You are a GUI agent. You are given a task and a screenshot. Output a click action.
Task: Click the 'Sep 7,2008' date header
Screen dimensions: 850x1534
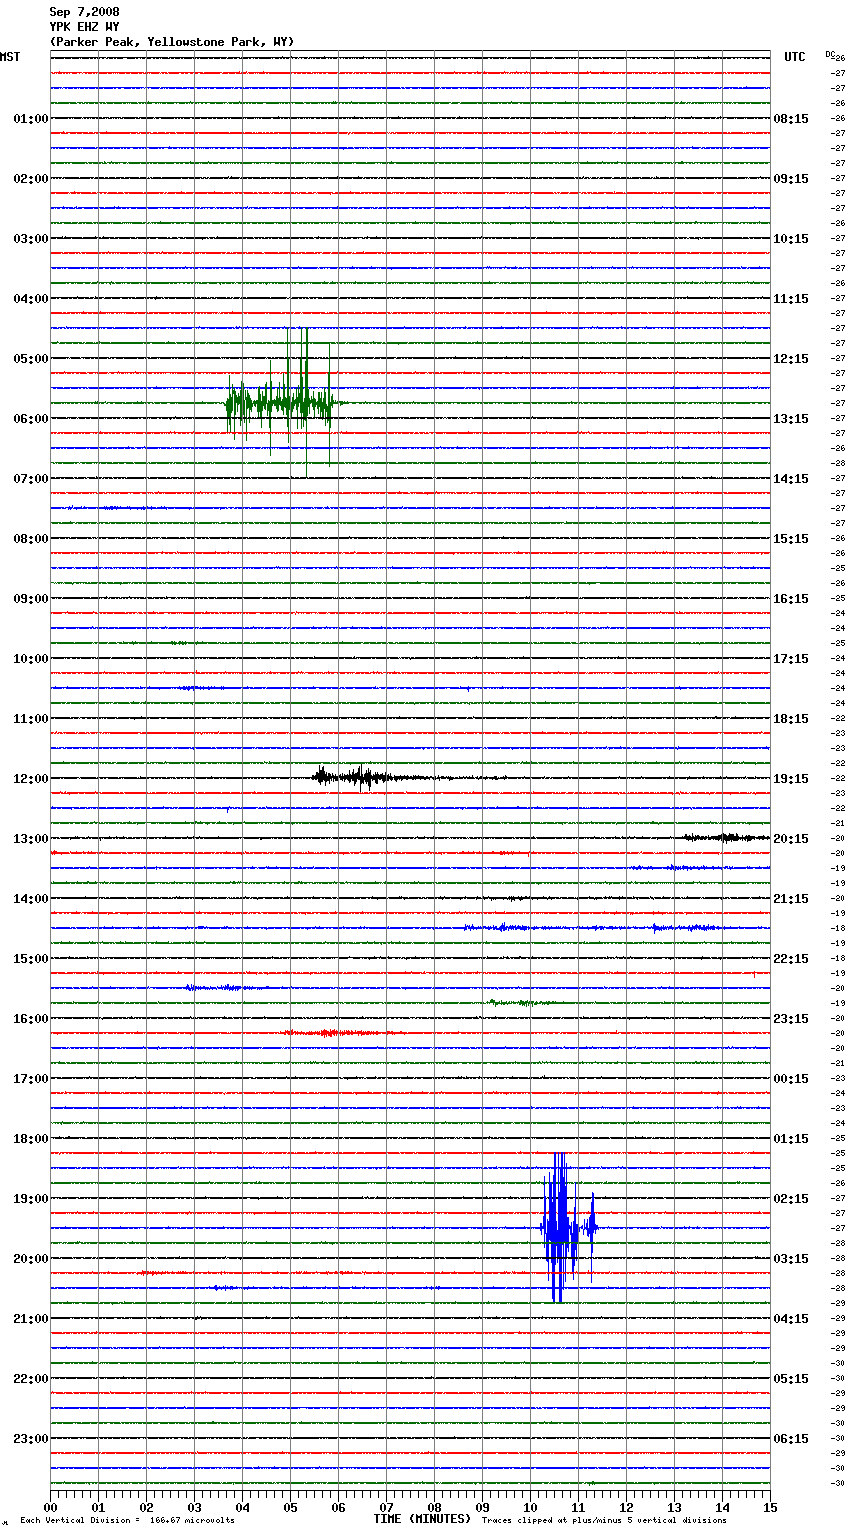click(84, 12)
